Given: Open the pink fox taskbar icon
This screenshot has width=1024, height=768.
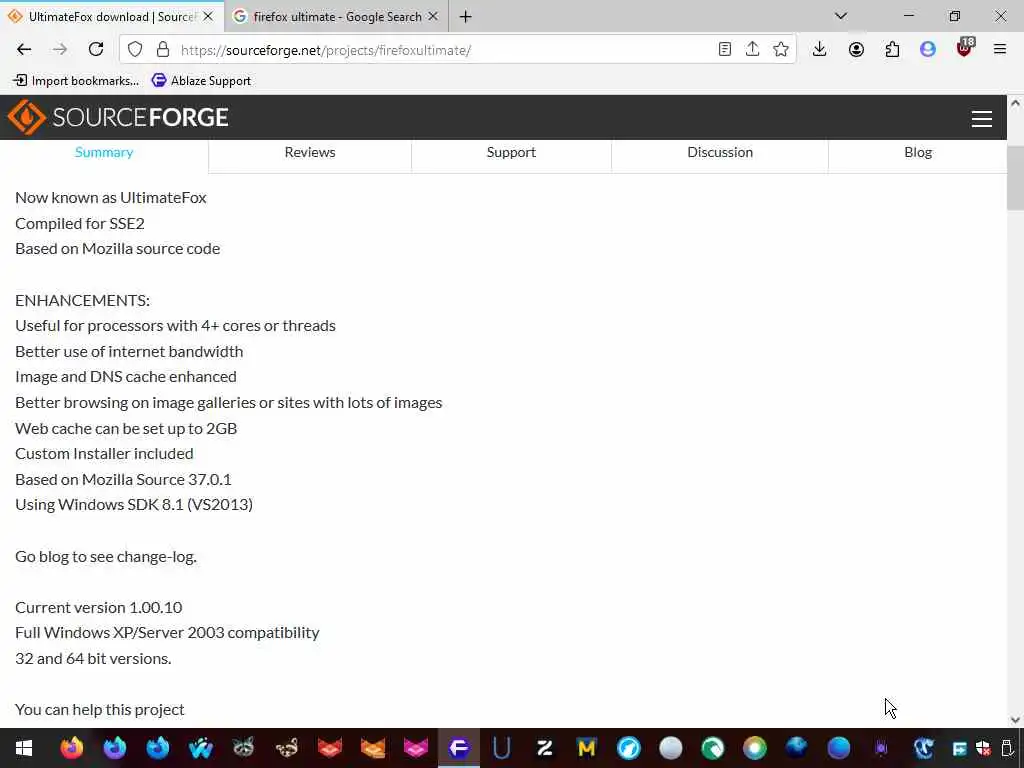Looking at the screenshot, I should click(415, 748).
